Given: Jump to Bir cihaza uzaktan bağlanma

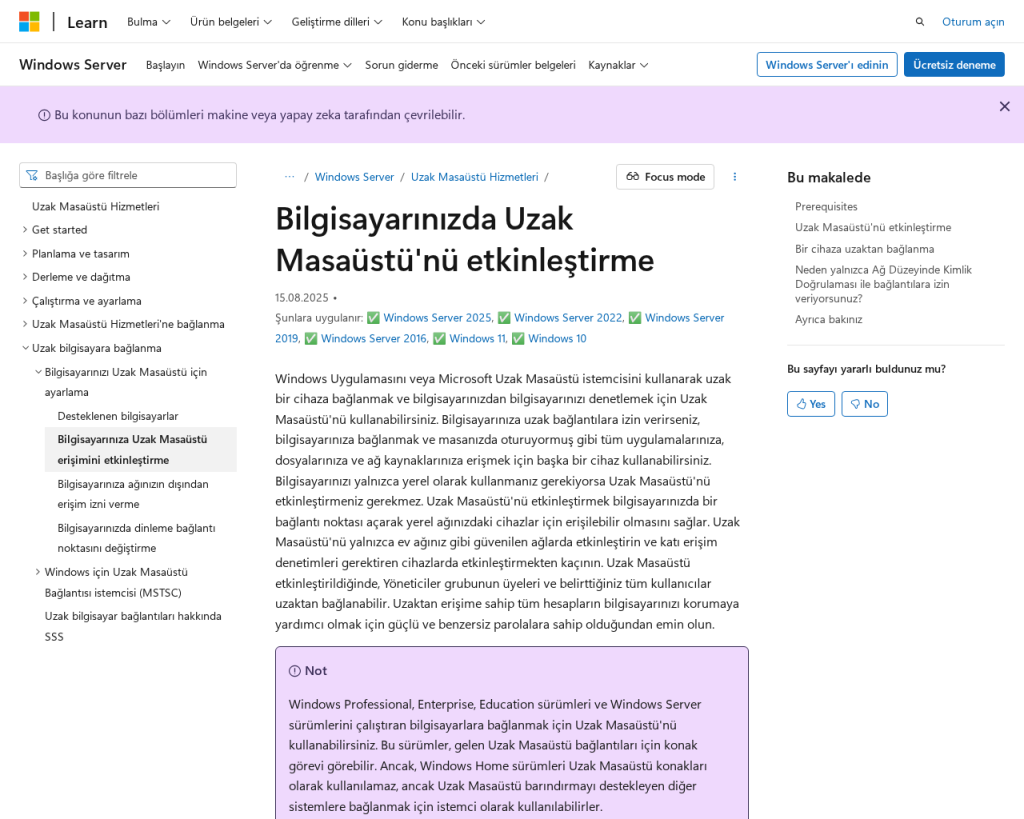Looking at the screenshot, I should pos(864,249).
